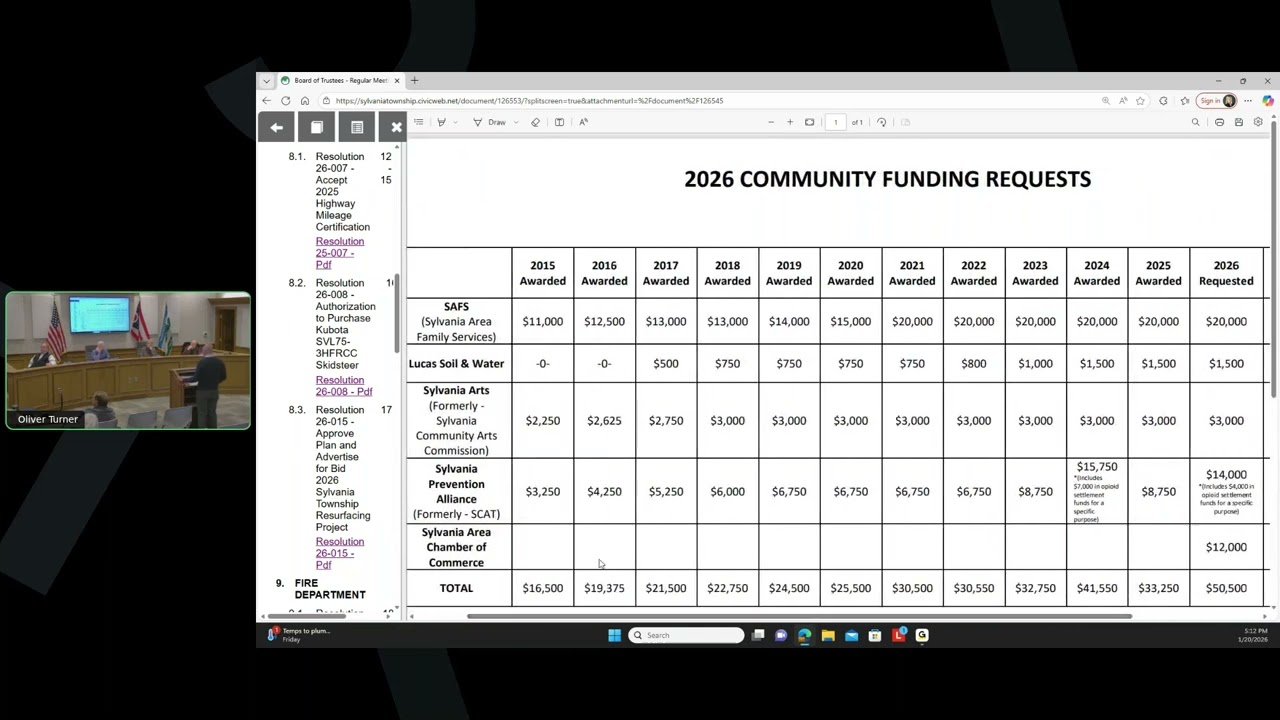This screenshot has width=1280, height=720.
Task: Open the read aloud icon in address bar
Action: pyautogui.click(x=1123, y=101)
